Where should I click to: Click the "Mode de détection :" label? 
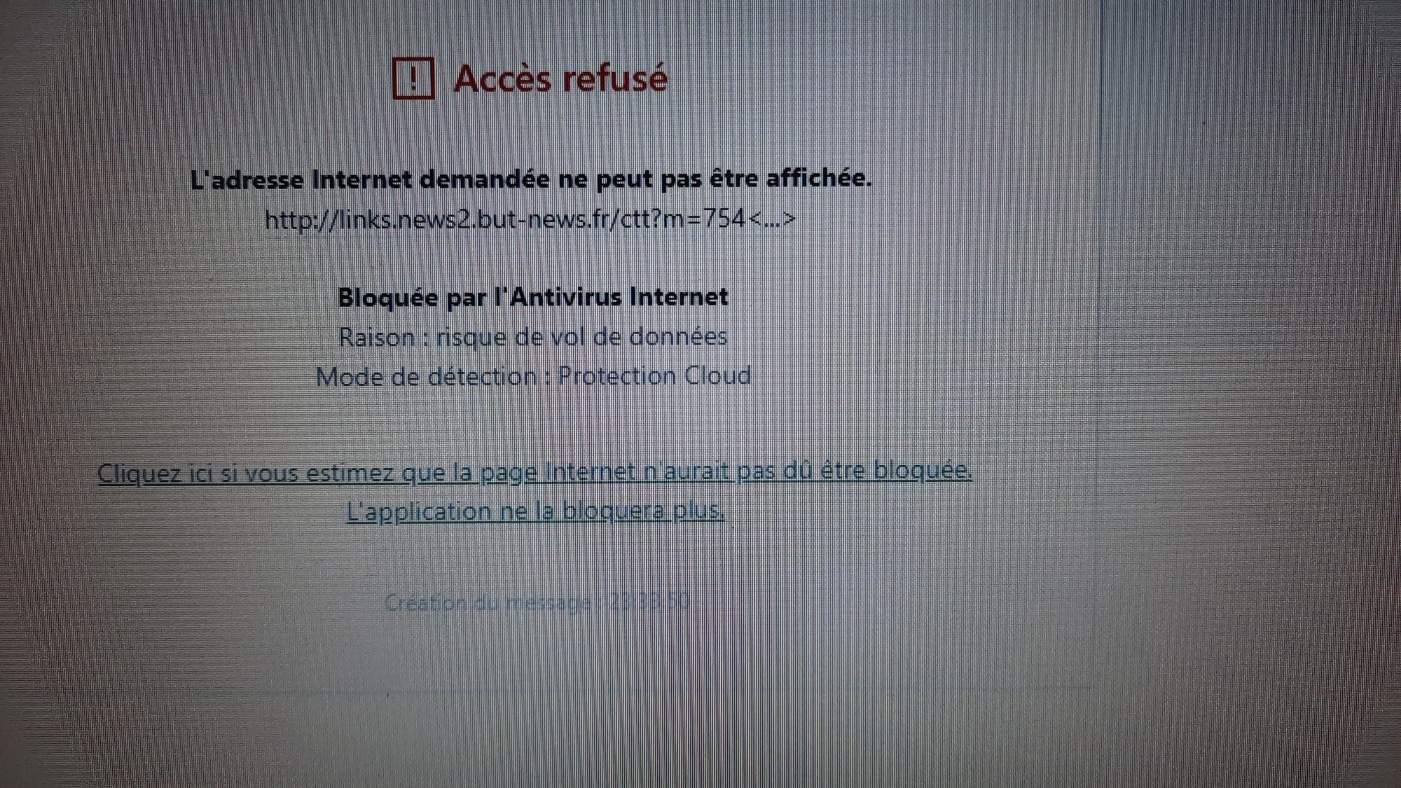434,377
